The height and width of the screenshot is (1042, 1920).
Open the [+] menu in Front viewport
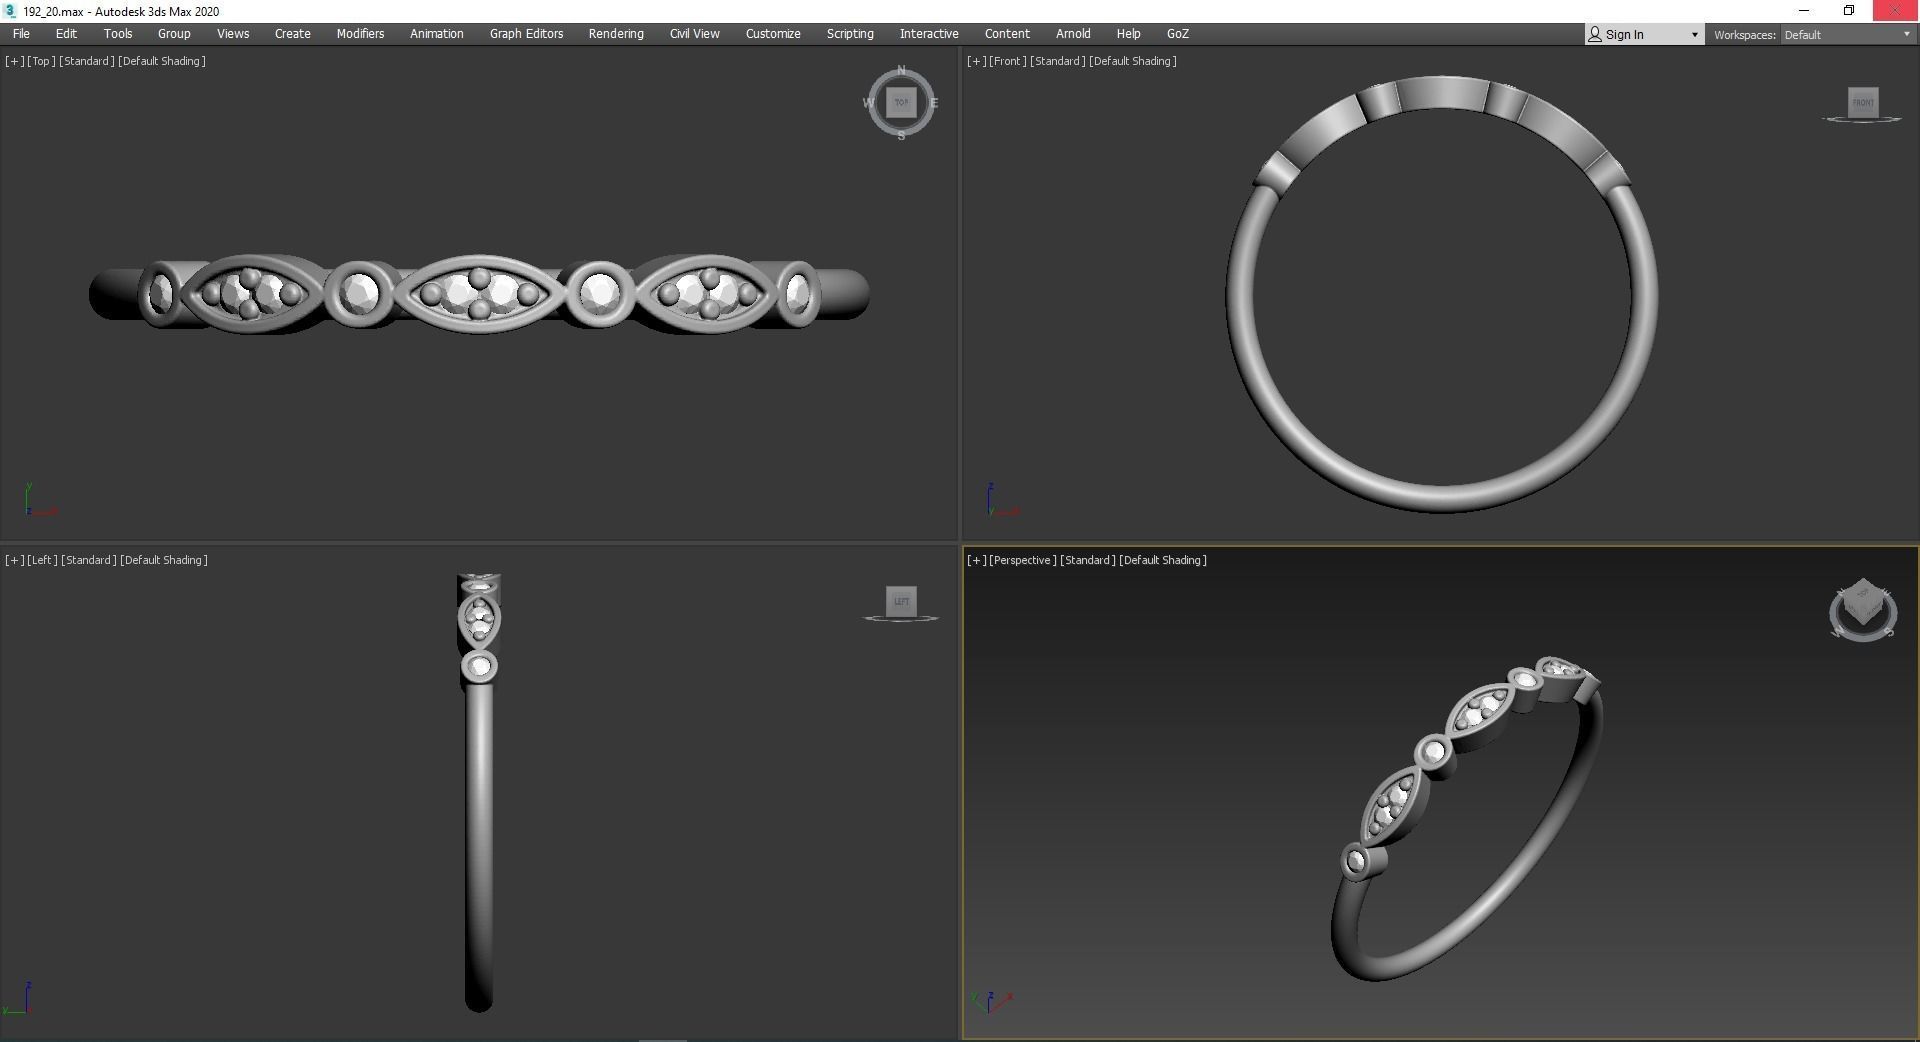976,61
